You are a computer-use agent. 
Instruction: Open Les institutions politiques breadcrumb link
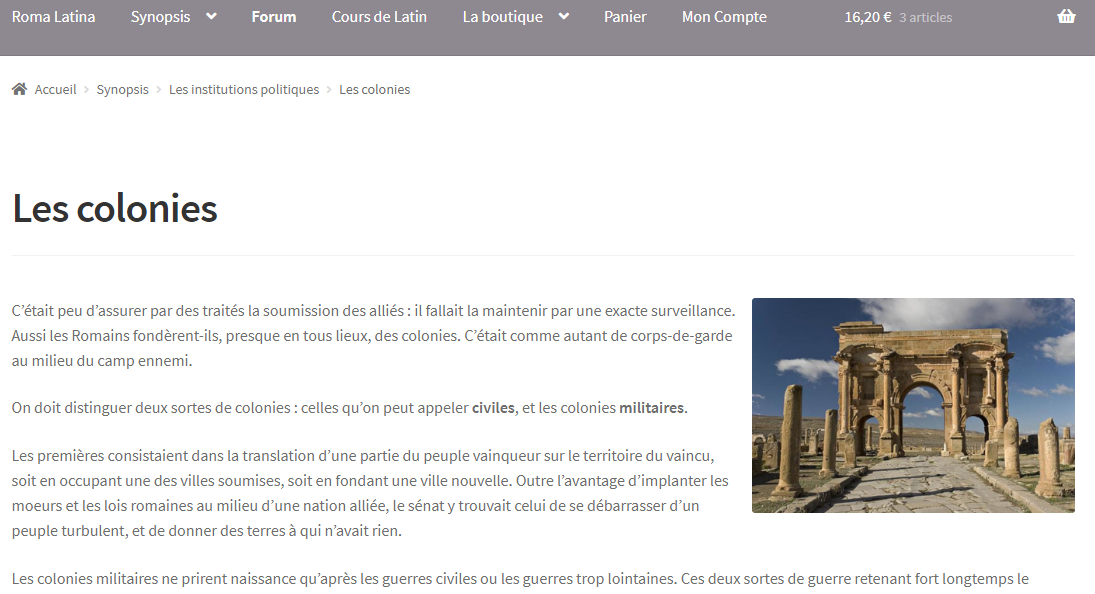pos(244,90)
